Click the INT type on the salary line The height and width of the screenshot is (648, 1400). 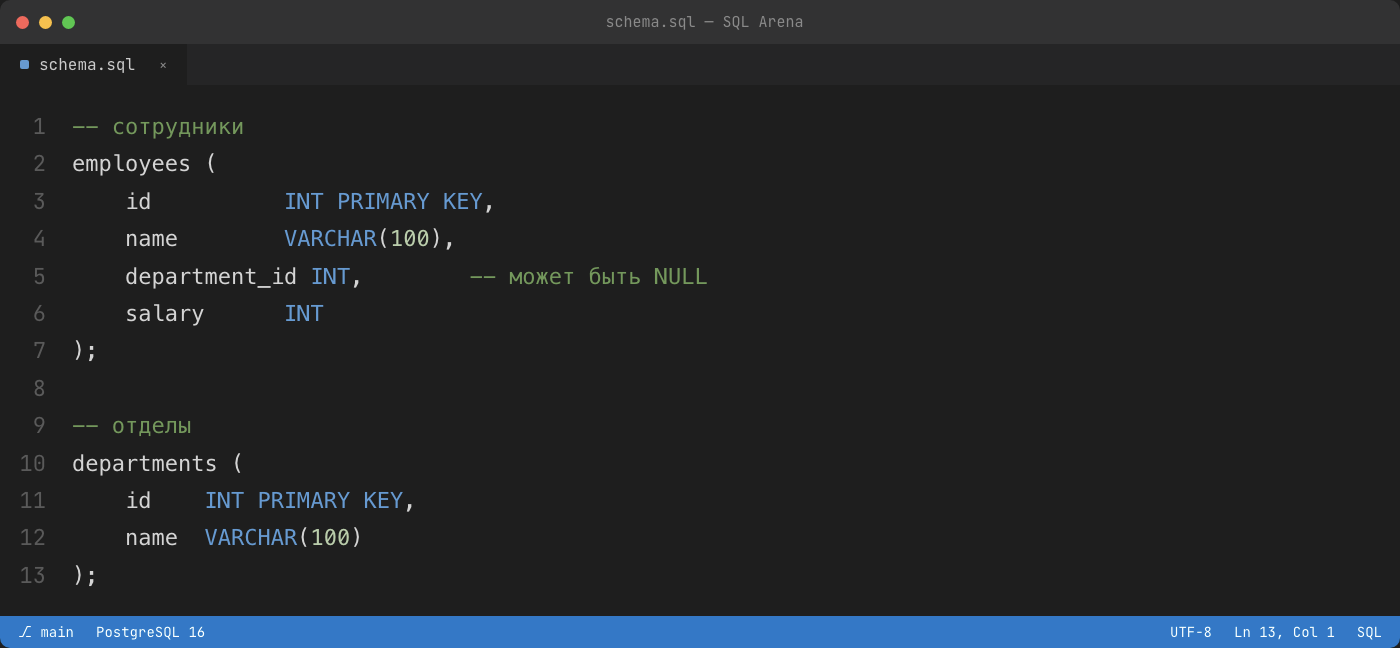(x=304, y=314)
